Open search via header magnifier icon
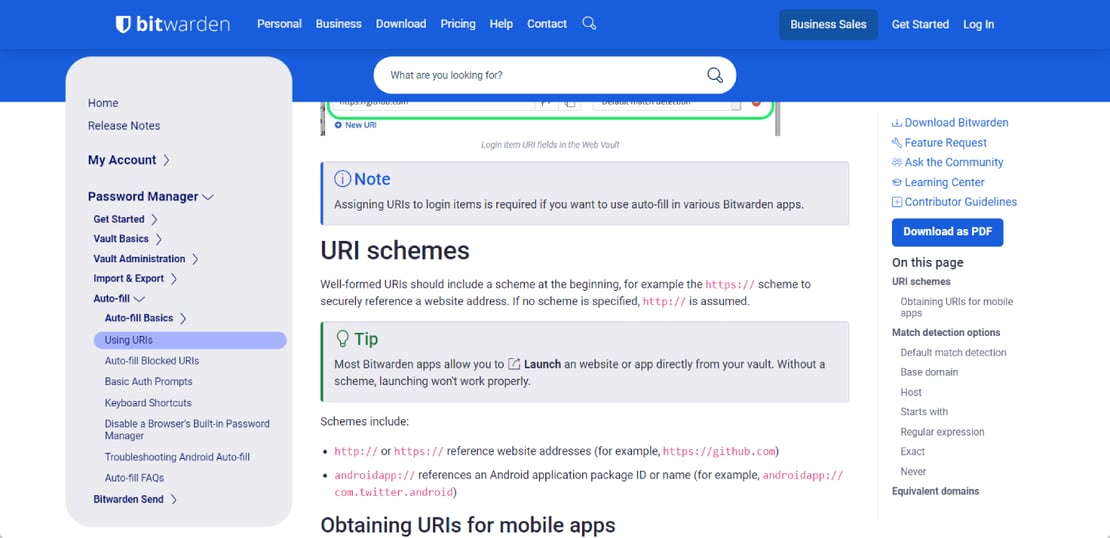Viewport: 1110px width, 538px height. [x=589, y=23]
